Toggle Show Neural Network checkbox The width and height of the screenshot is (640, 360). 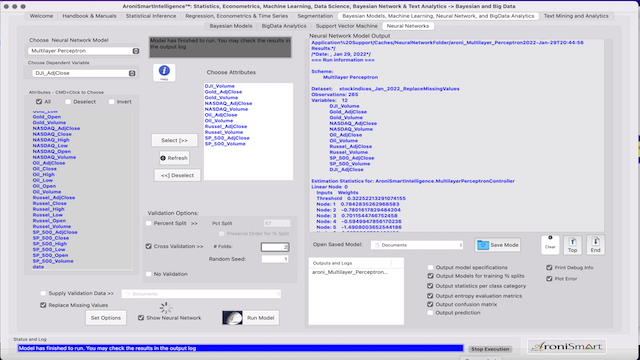click(141, 318)
